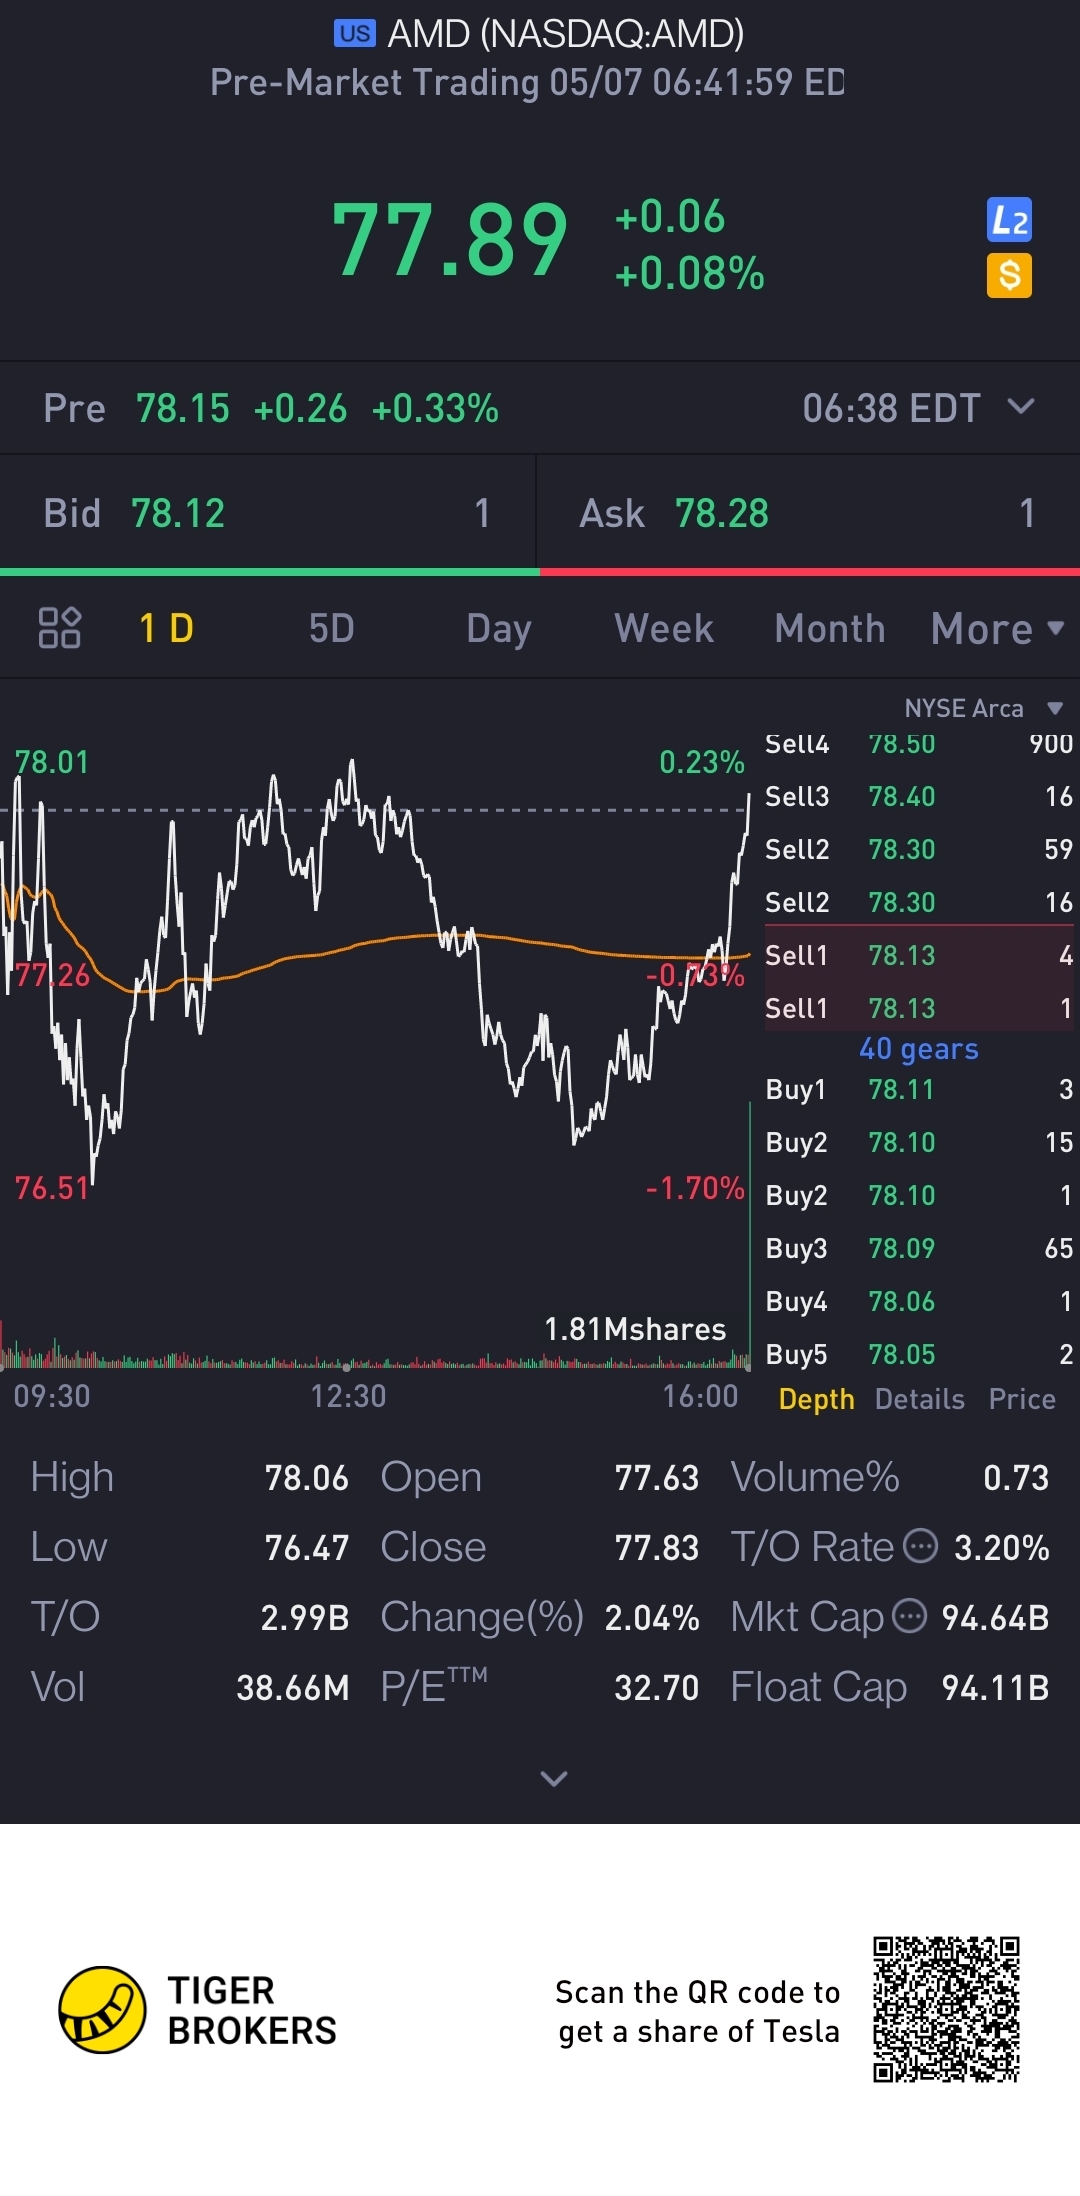Tap the 1.81Mshares volume label
The image size is (1080, 2196).
[635, 1329]
